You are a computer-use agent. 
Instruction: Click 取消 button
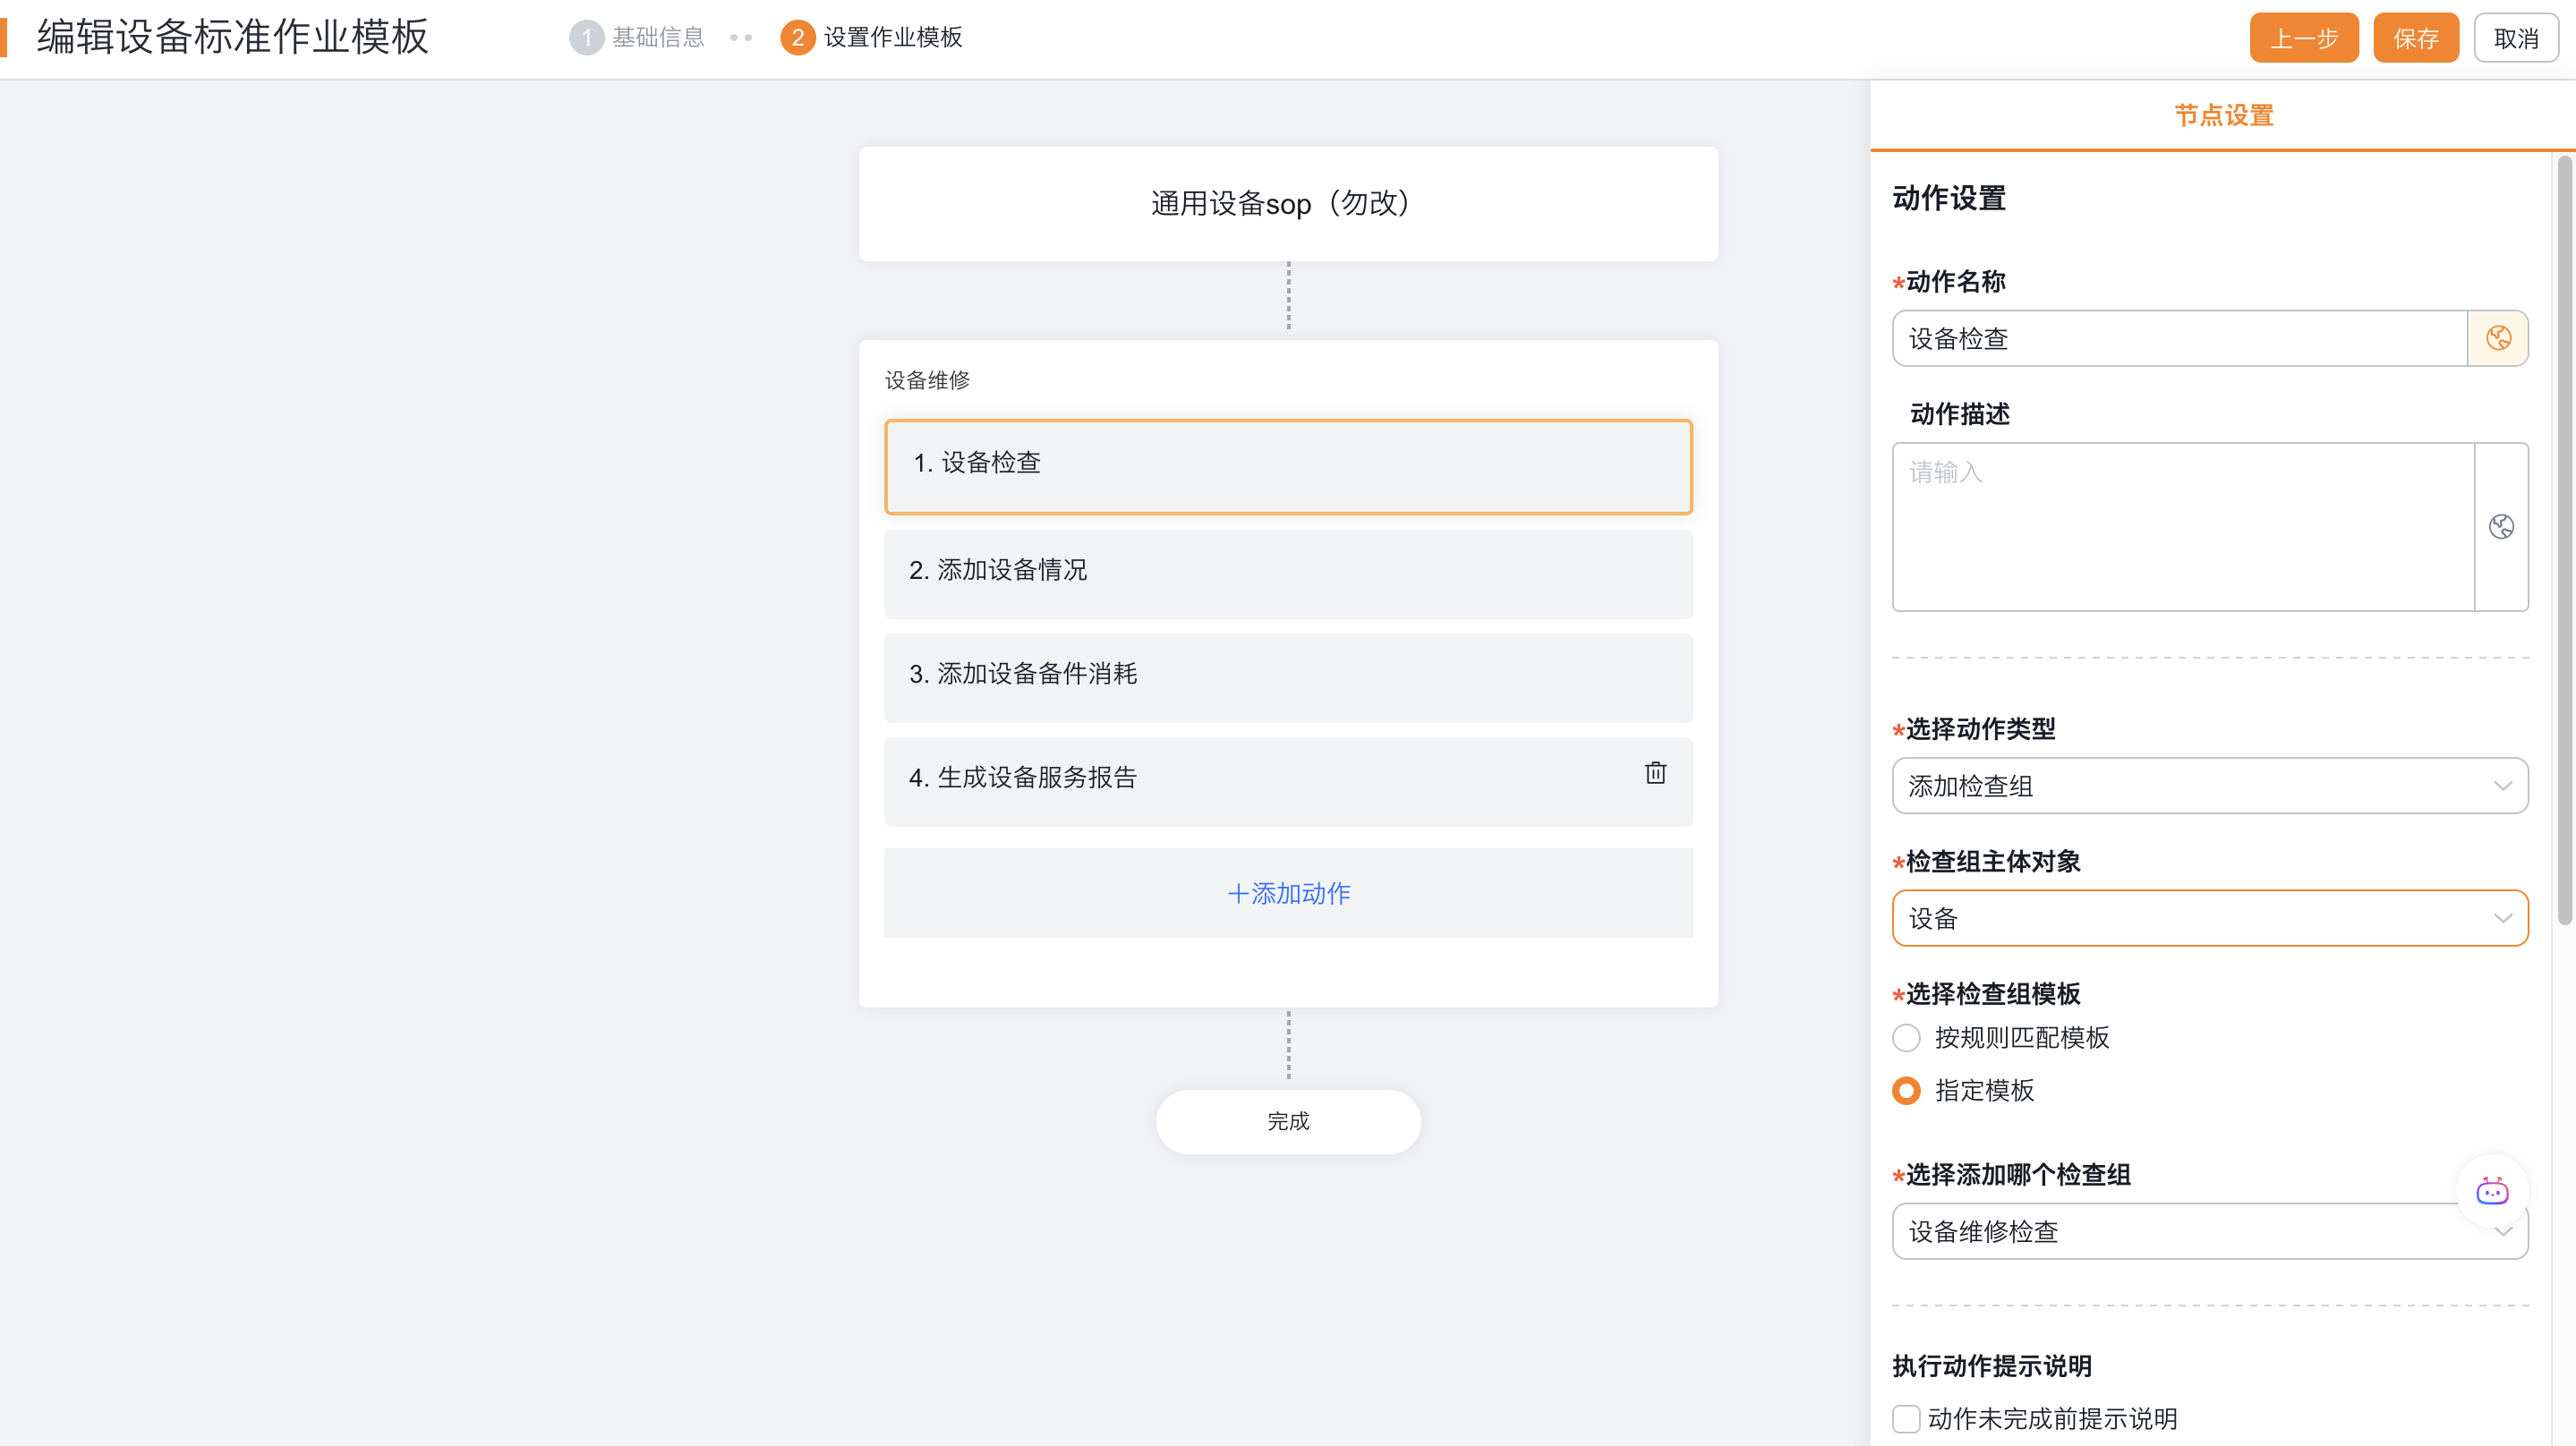[2515, 39]
